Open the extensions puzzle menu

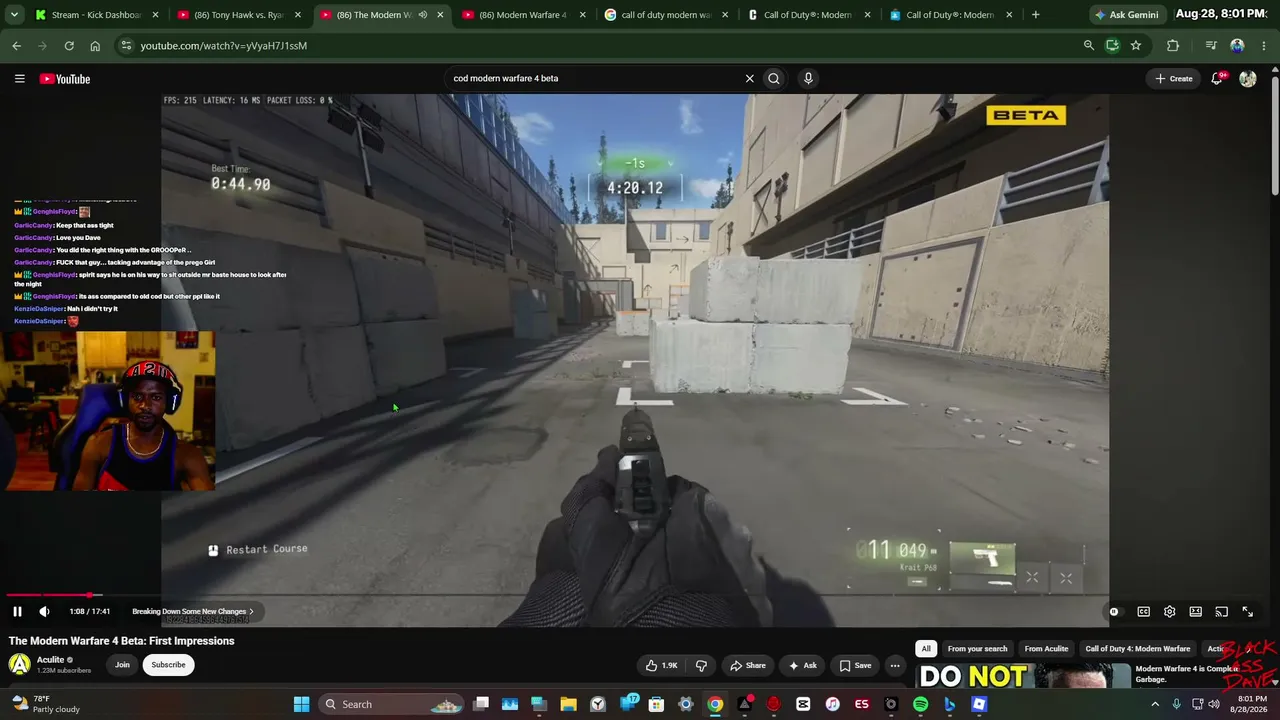1173,45
